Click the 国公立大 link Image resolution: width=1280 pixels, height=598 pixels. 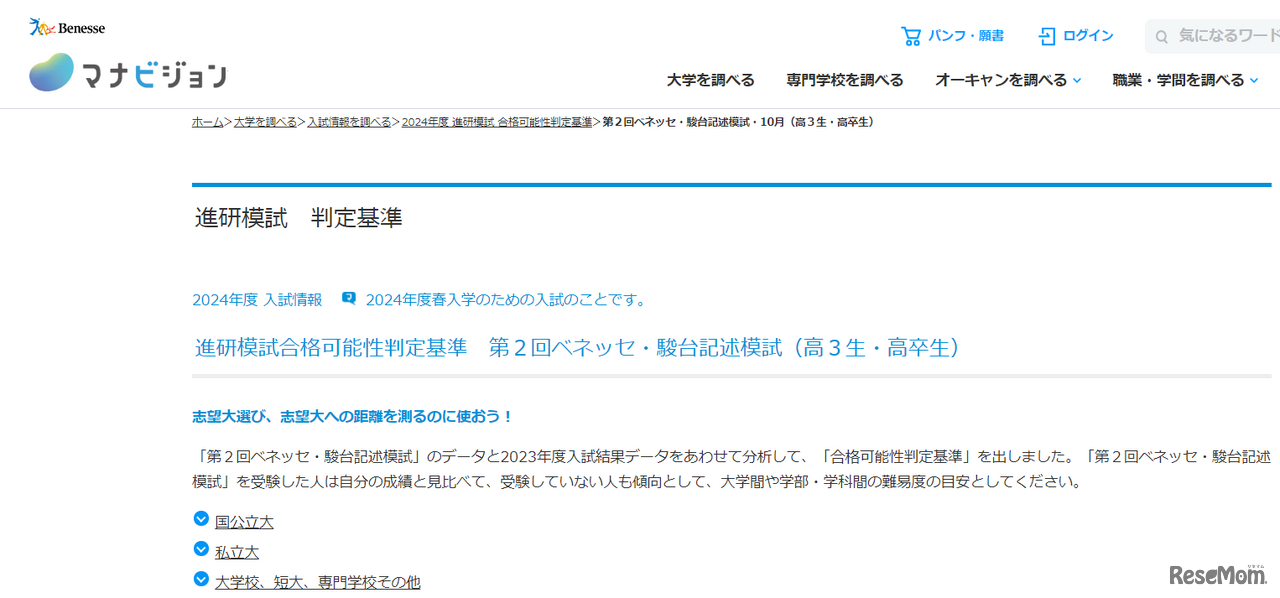point(243,520)
